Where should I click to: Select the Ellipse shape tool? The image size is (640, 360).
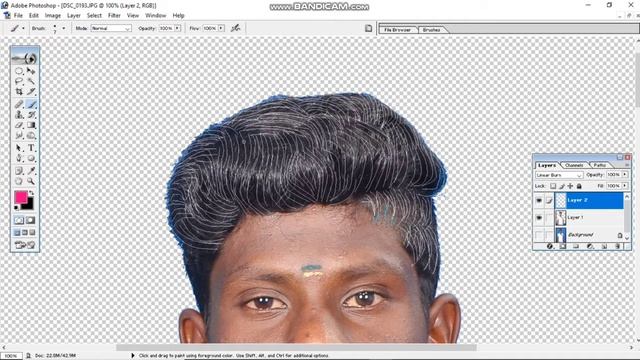point(31,158)
